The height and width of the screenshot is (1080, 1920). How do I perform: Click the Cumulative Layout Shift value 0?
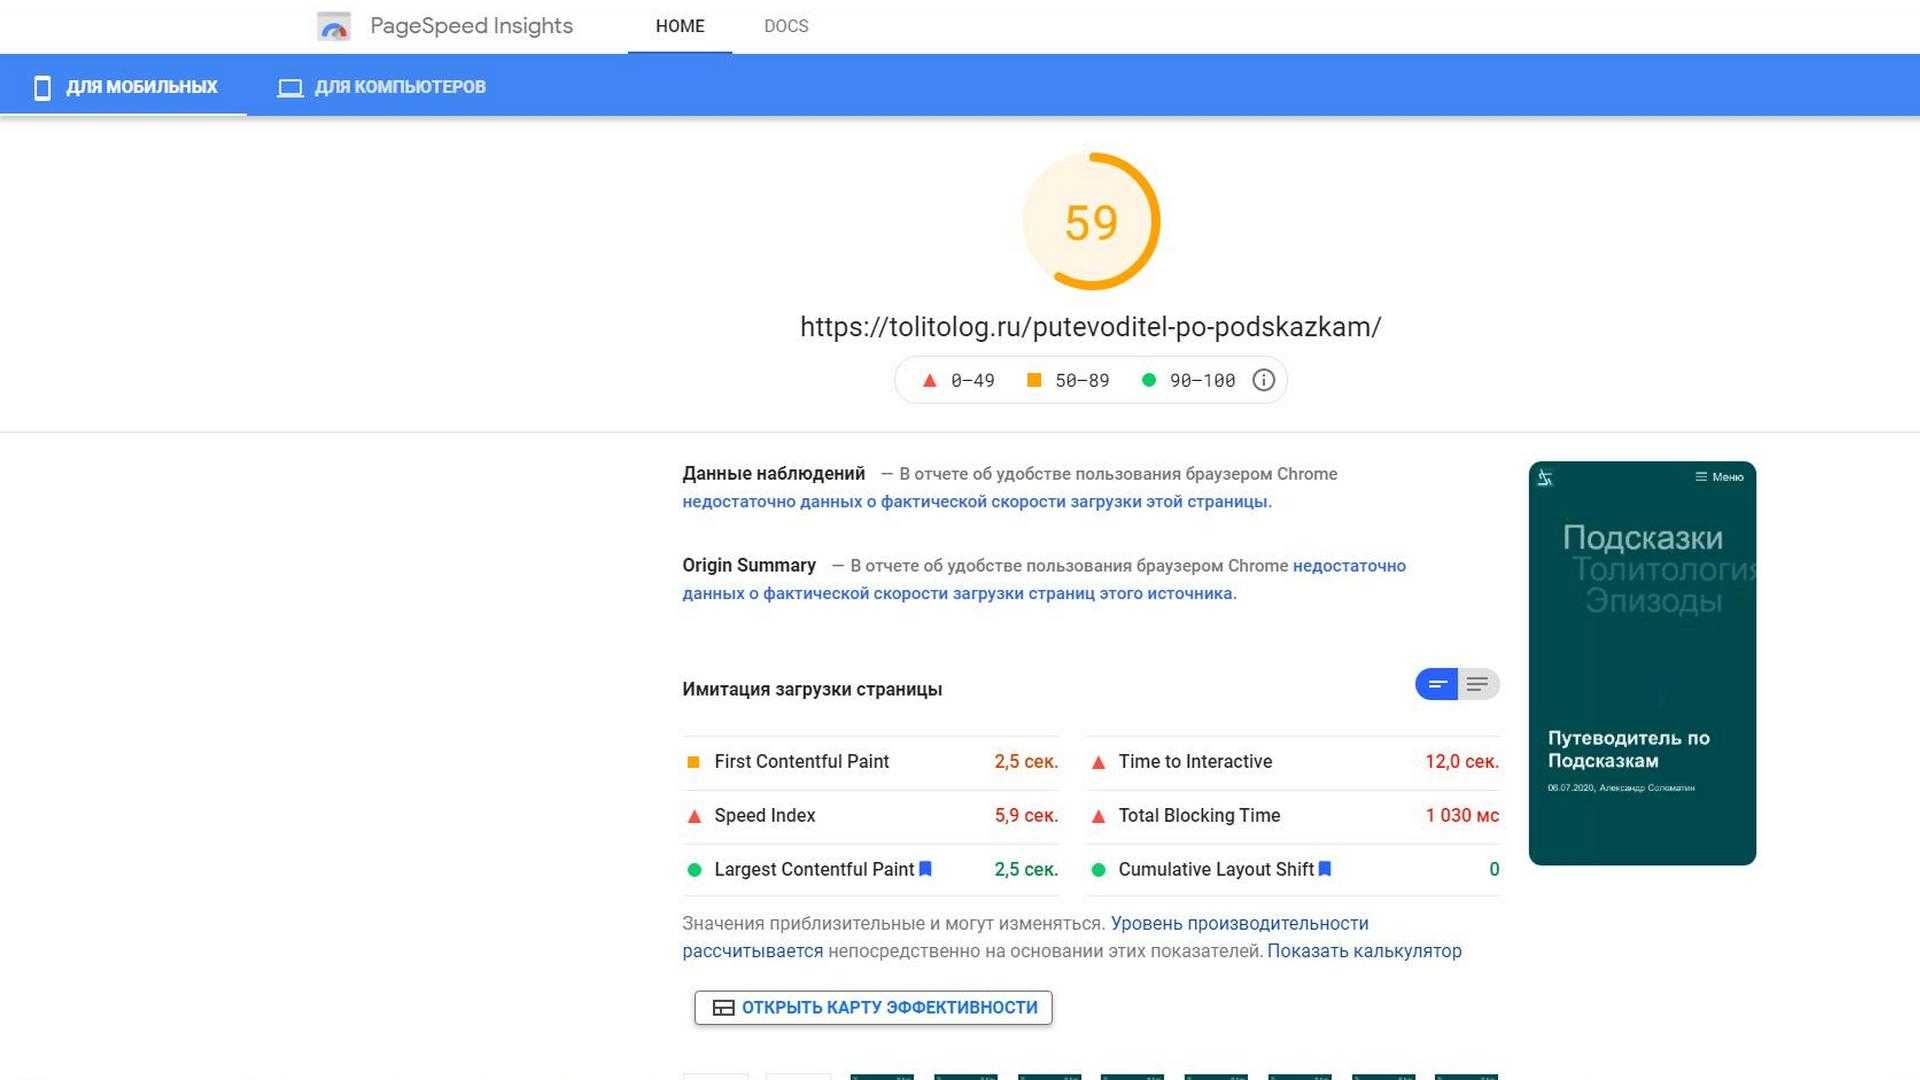1494,870
